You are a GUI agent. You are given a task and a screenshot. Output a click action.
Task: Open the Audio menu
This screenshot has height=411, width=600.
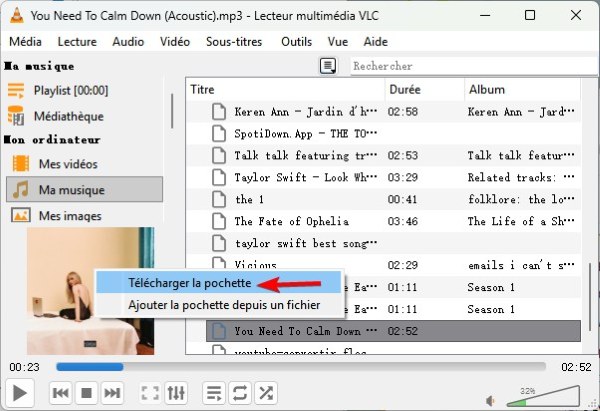click(128, 41)
